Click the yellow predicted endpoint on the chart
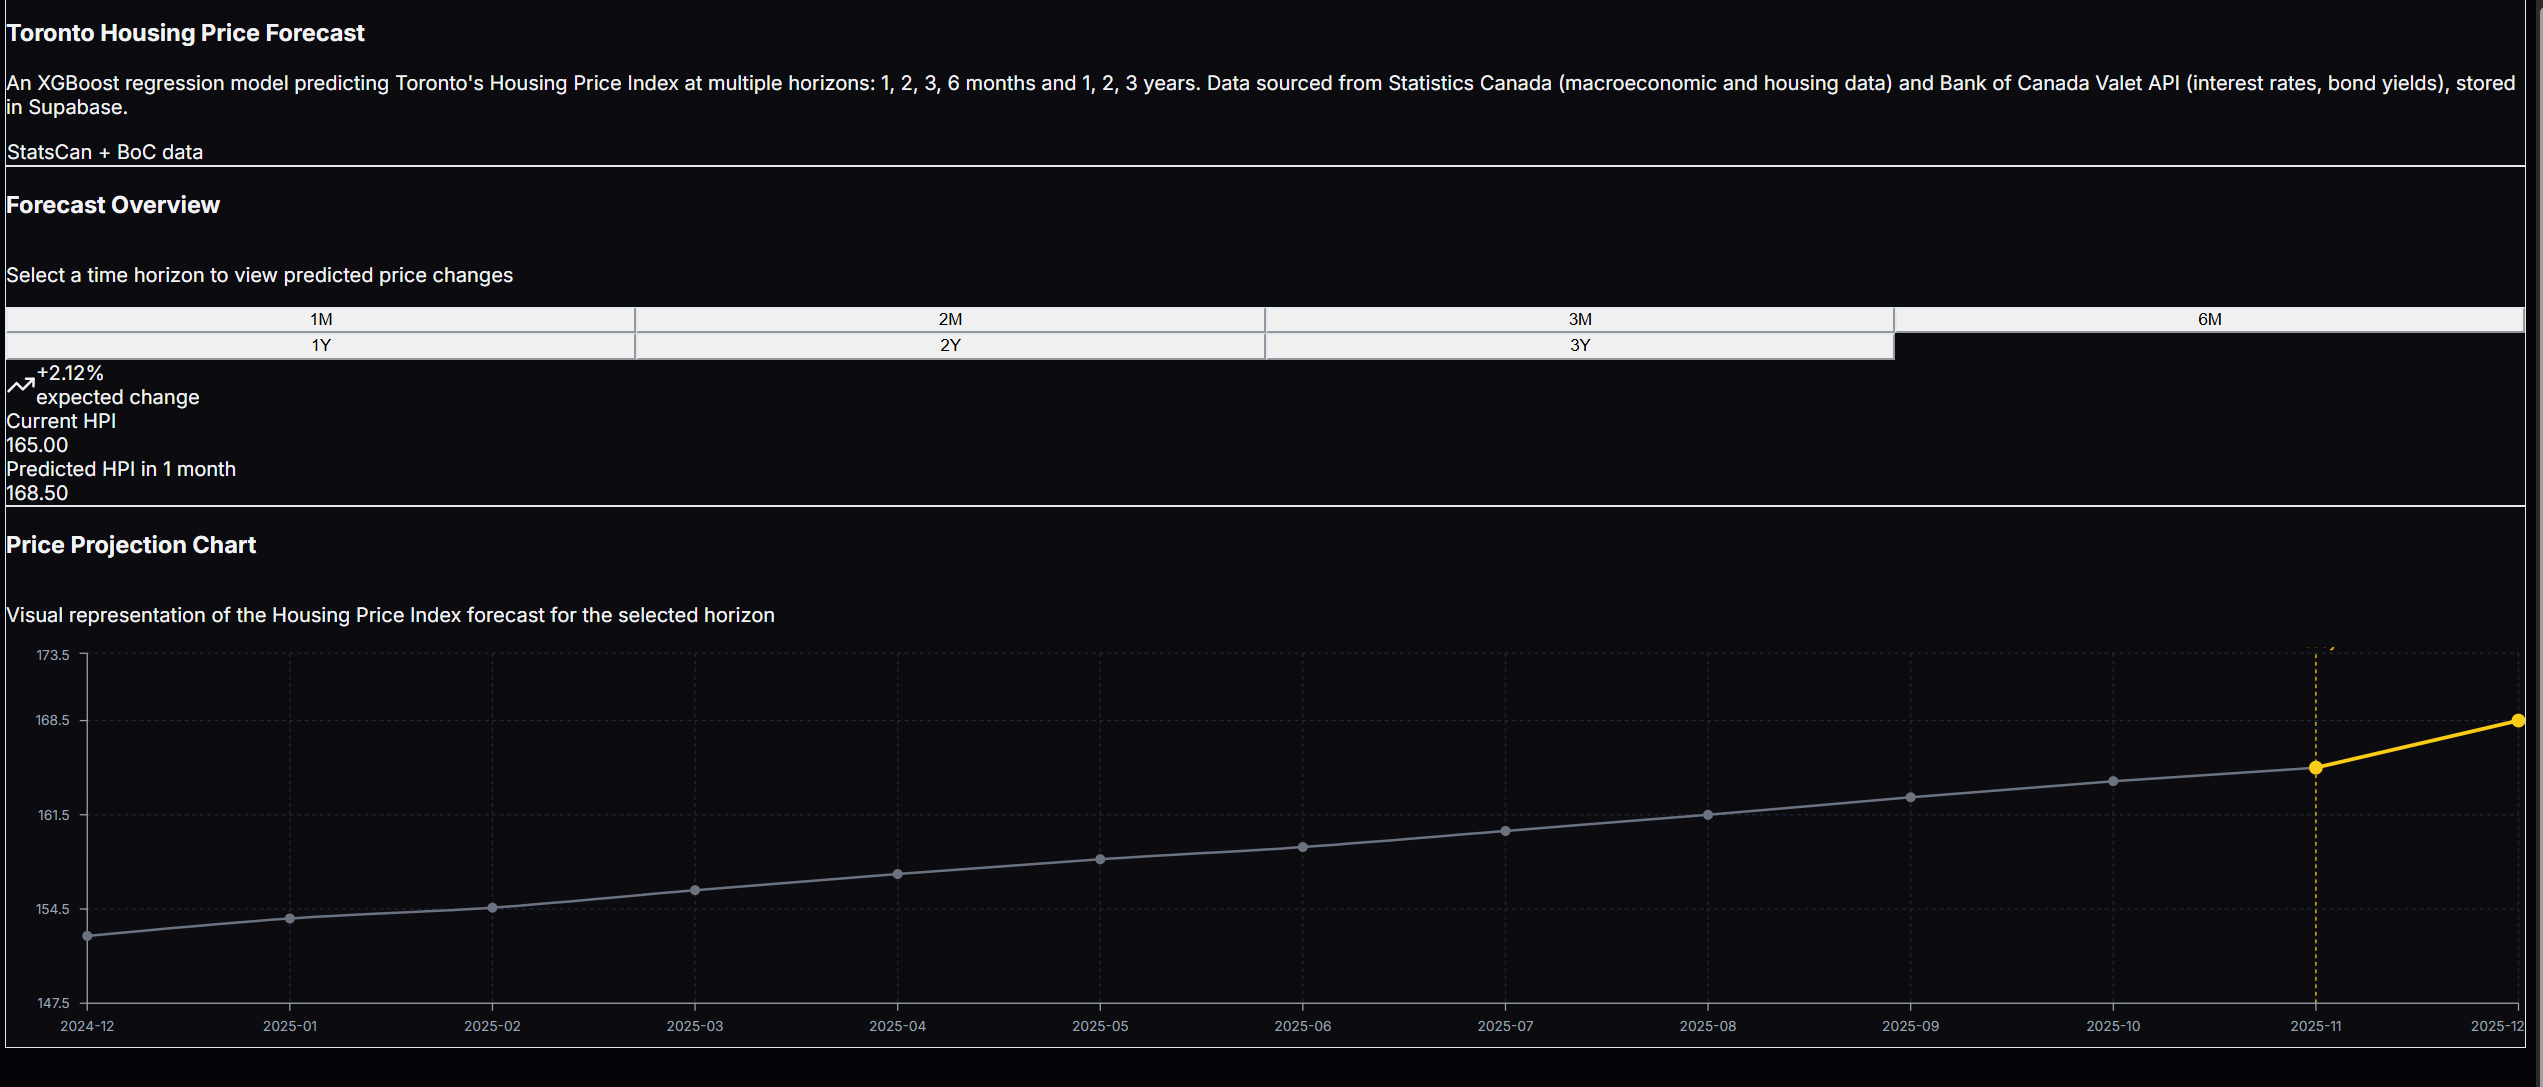 tap(2521, 720)
